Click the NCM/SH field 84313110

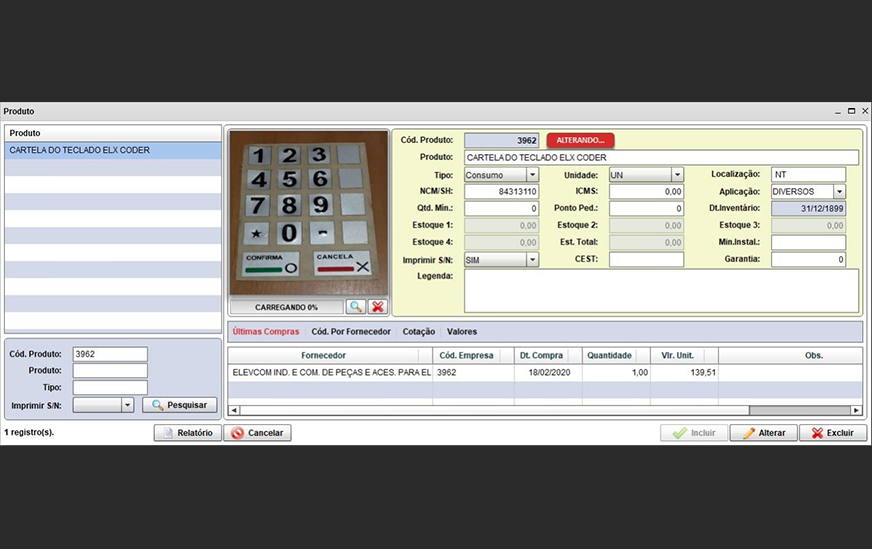[502, 191]
